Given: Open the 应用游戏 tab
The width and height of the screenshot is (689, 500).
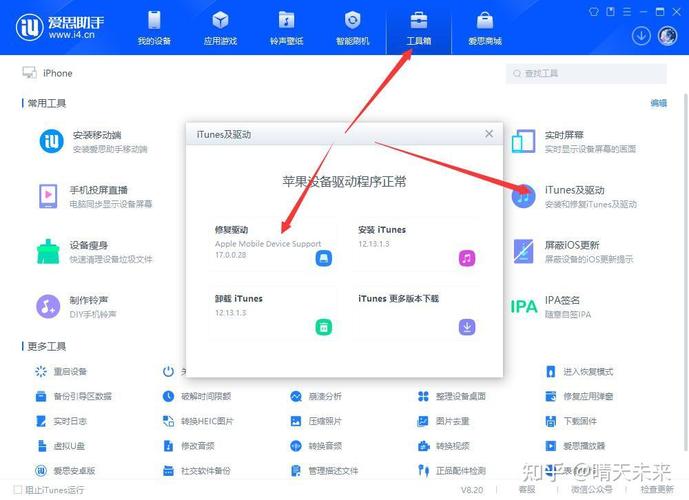Looking at the screenshot, I should pos(220,28).
